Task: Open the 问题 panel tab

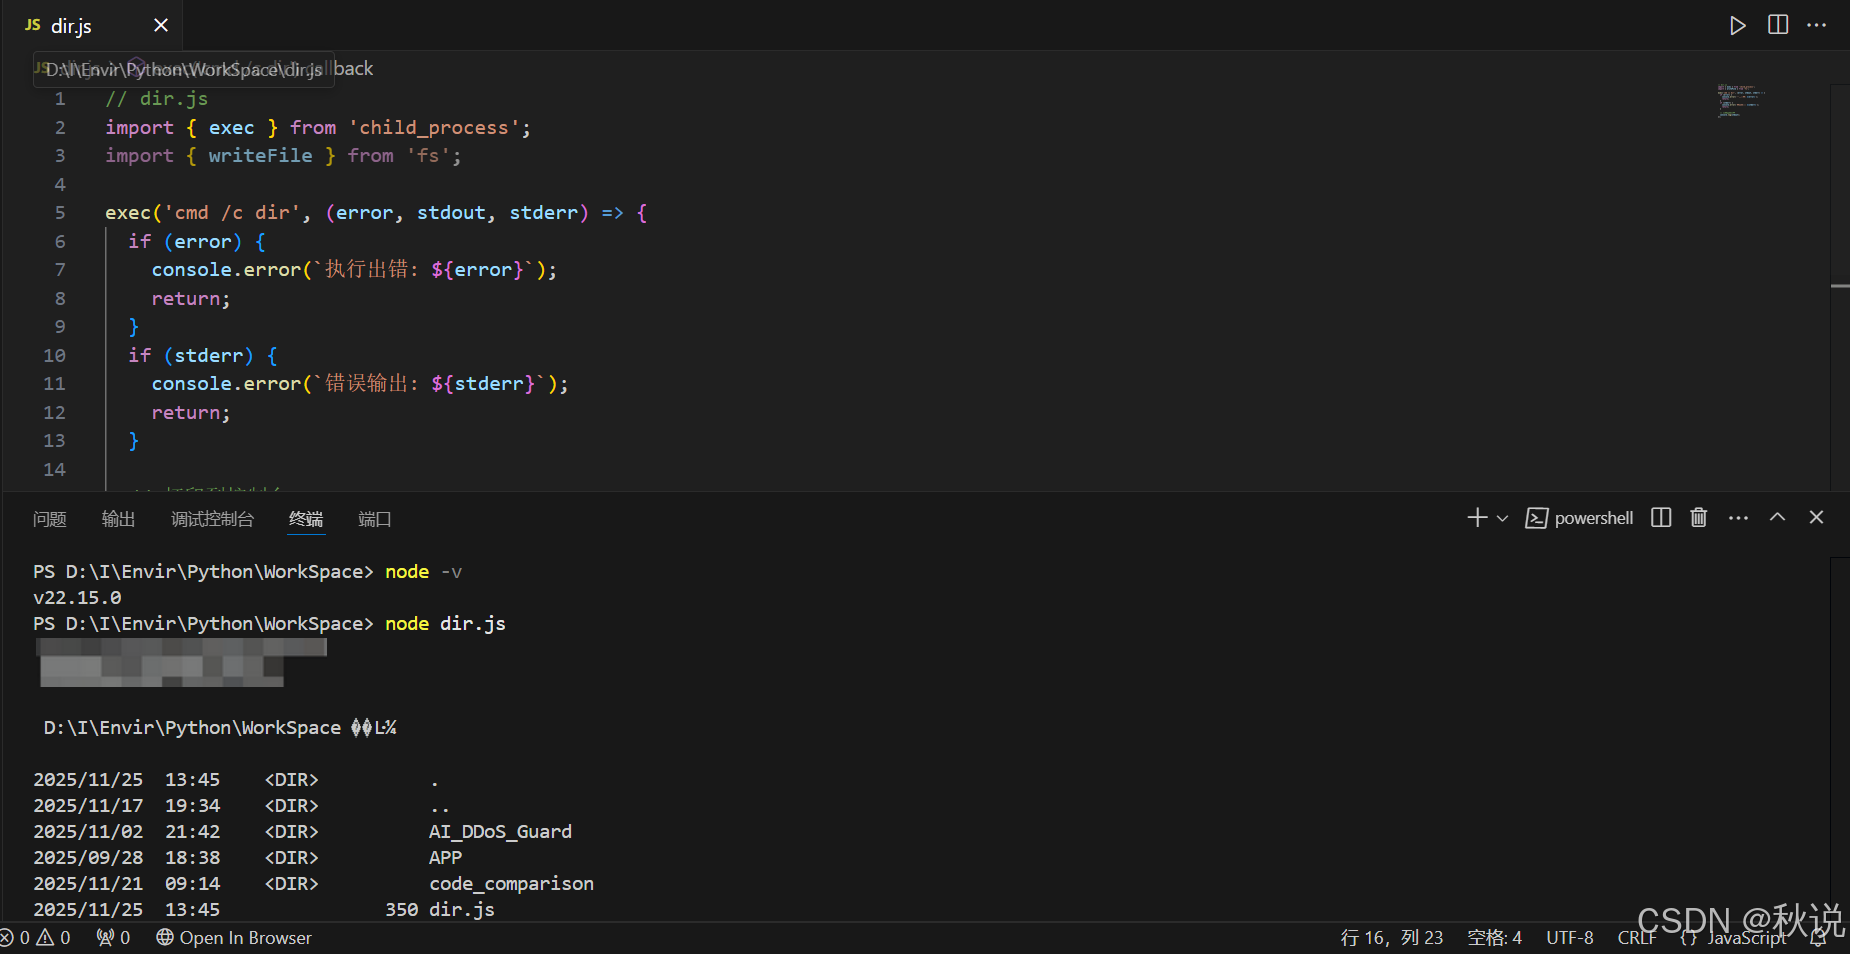Action: (x=50, y=519)
